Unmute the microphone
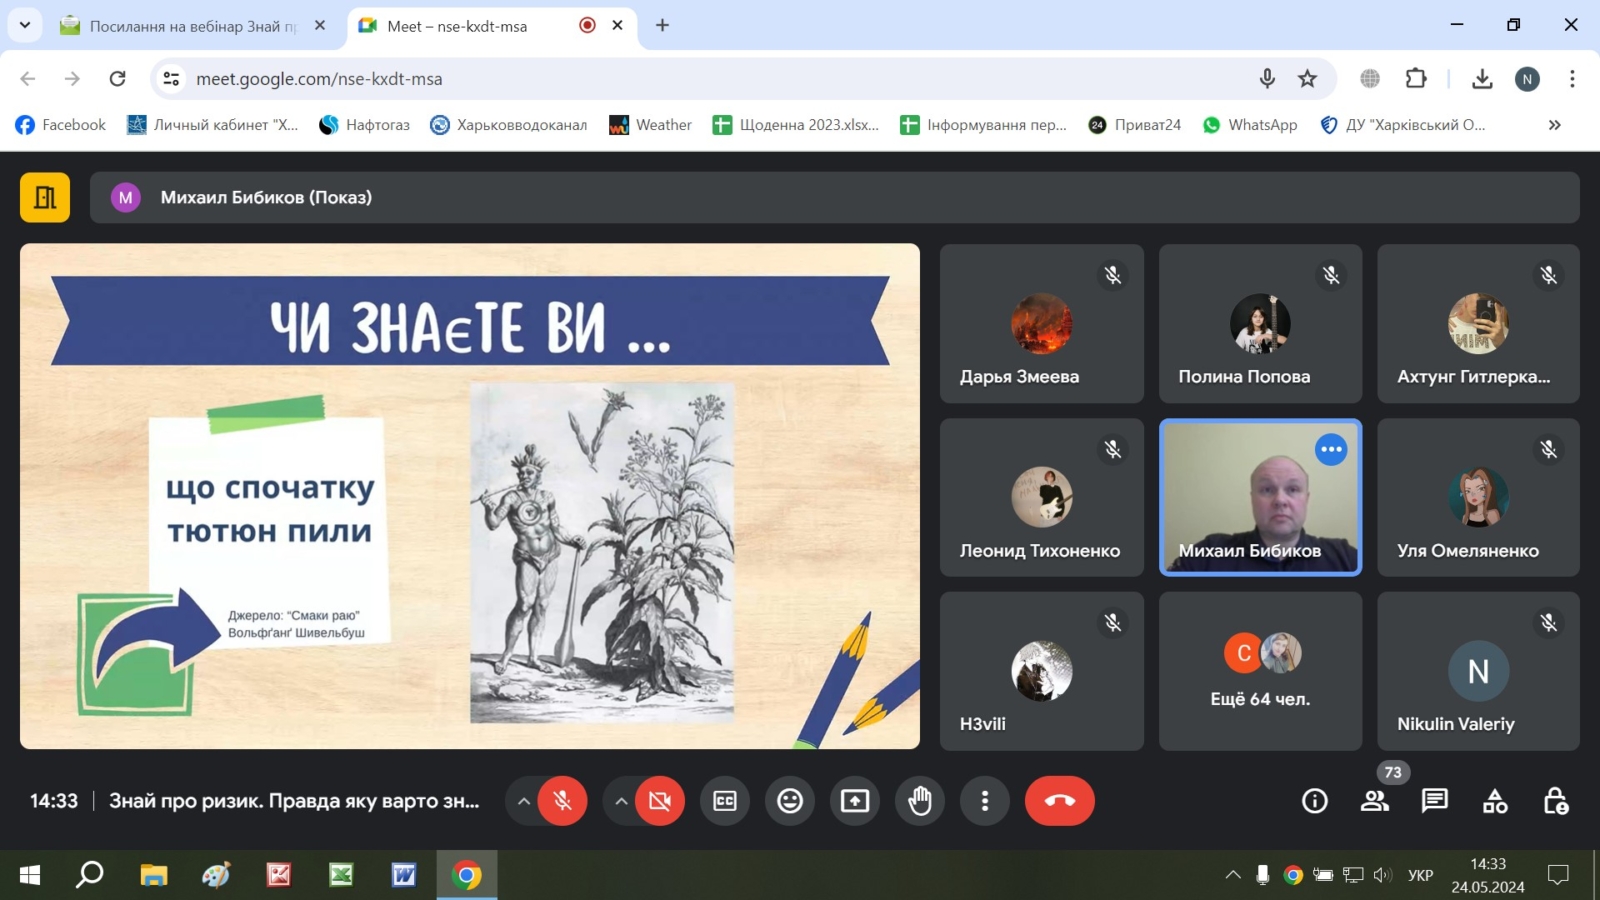Image resolution: width=1600 pixels, height=900 pixels. click(563, 801)
